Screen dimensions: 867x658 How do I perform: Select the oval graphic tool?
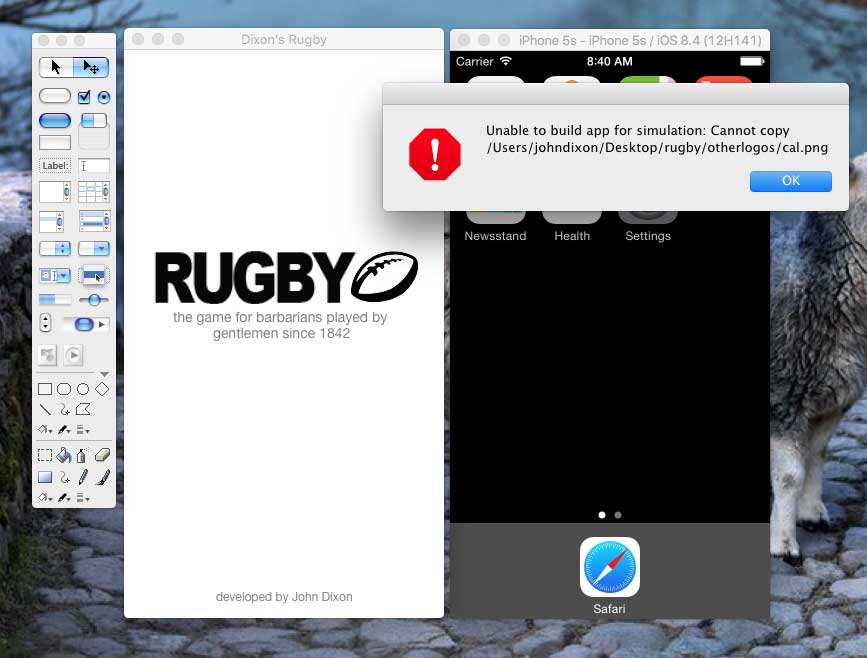pos(83,389)
